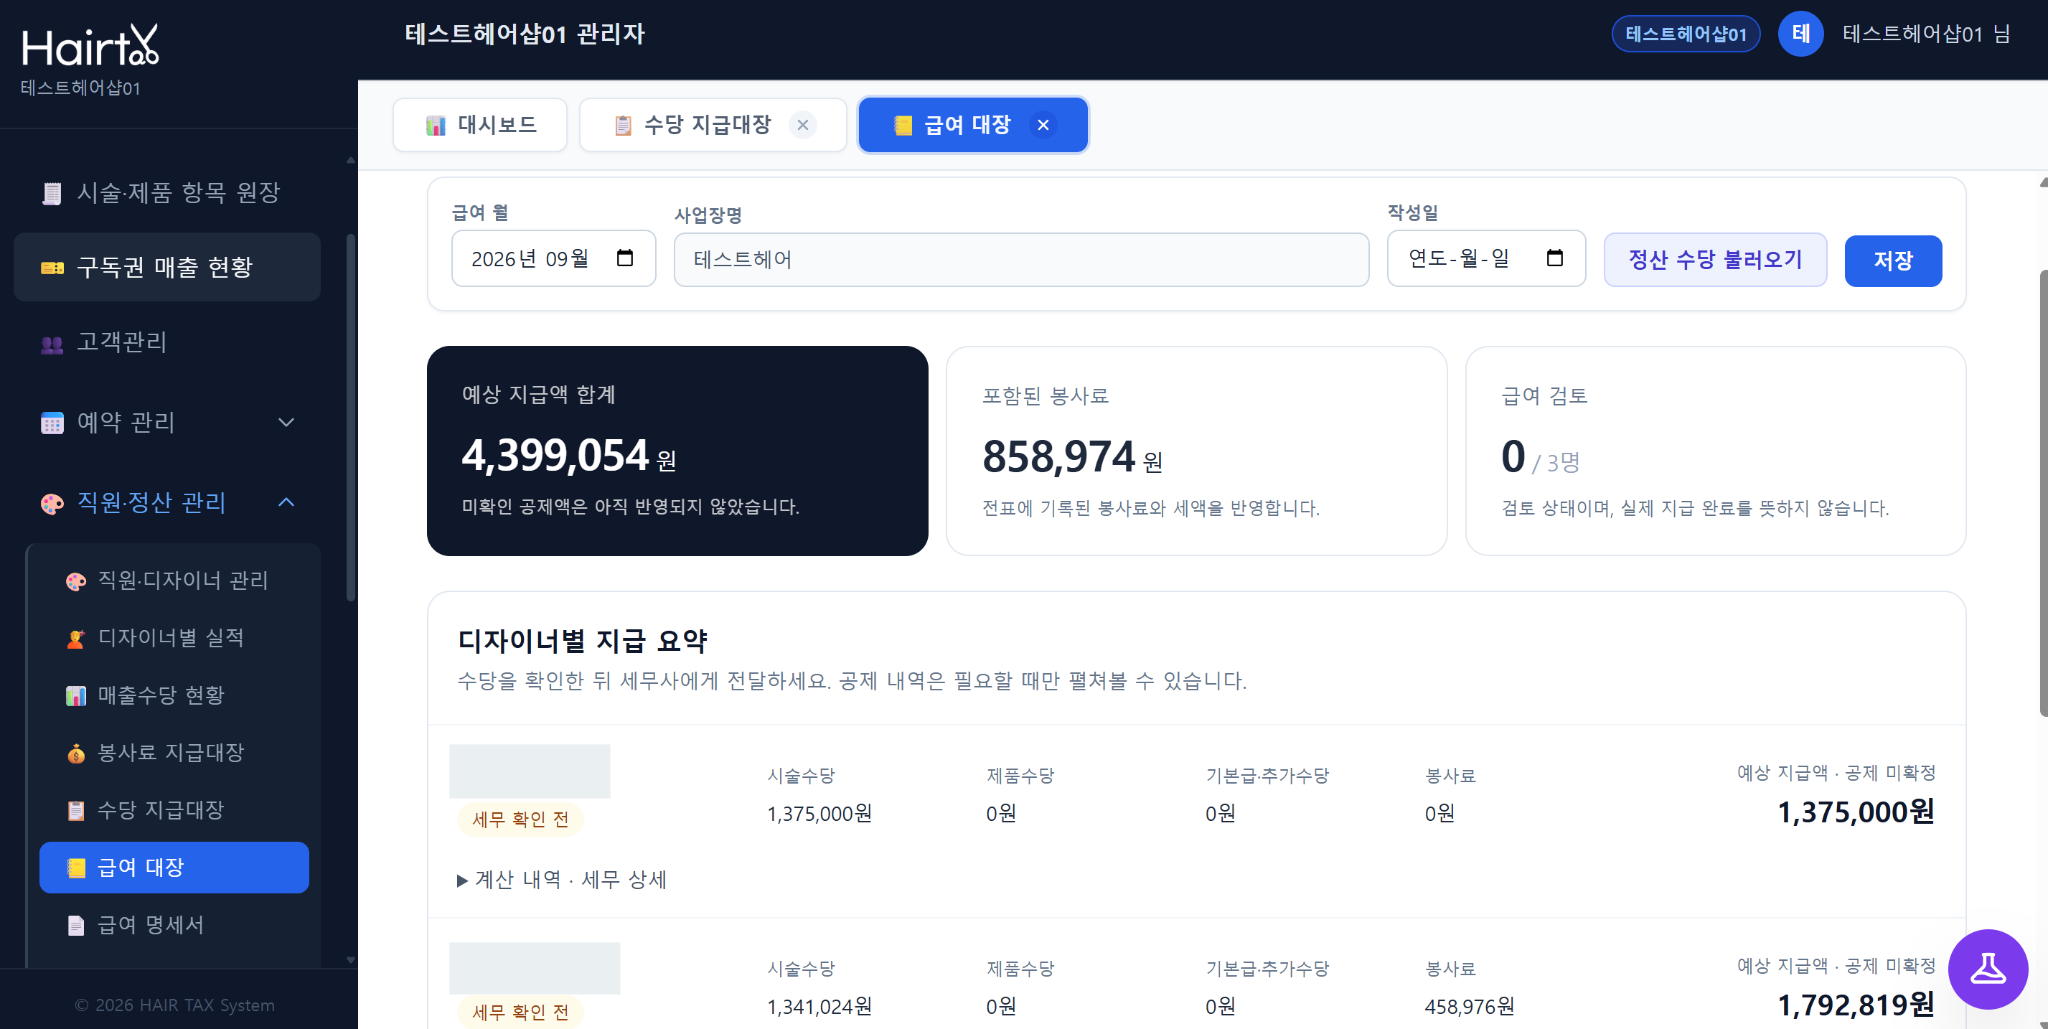Click the 테스트헤어샵01 님 user name

click(x=1926, y=34)
